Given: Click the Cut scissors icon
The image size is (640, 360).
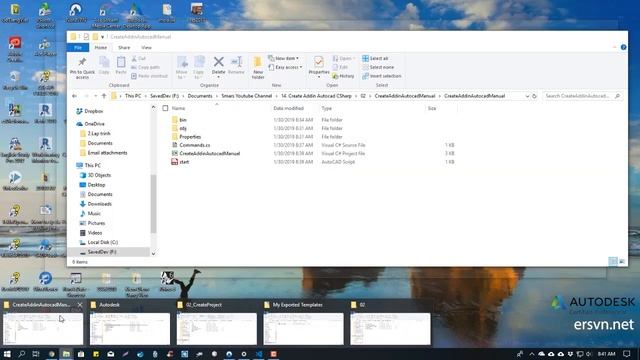Looking at the screenshot, I should tap(134, 59).
